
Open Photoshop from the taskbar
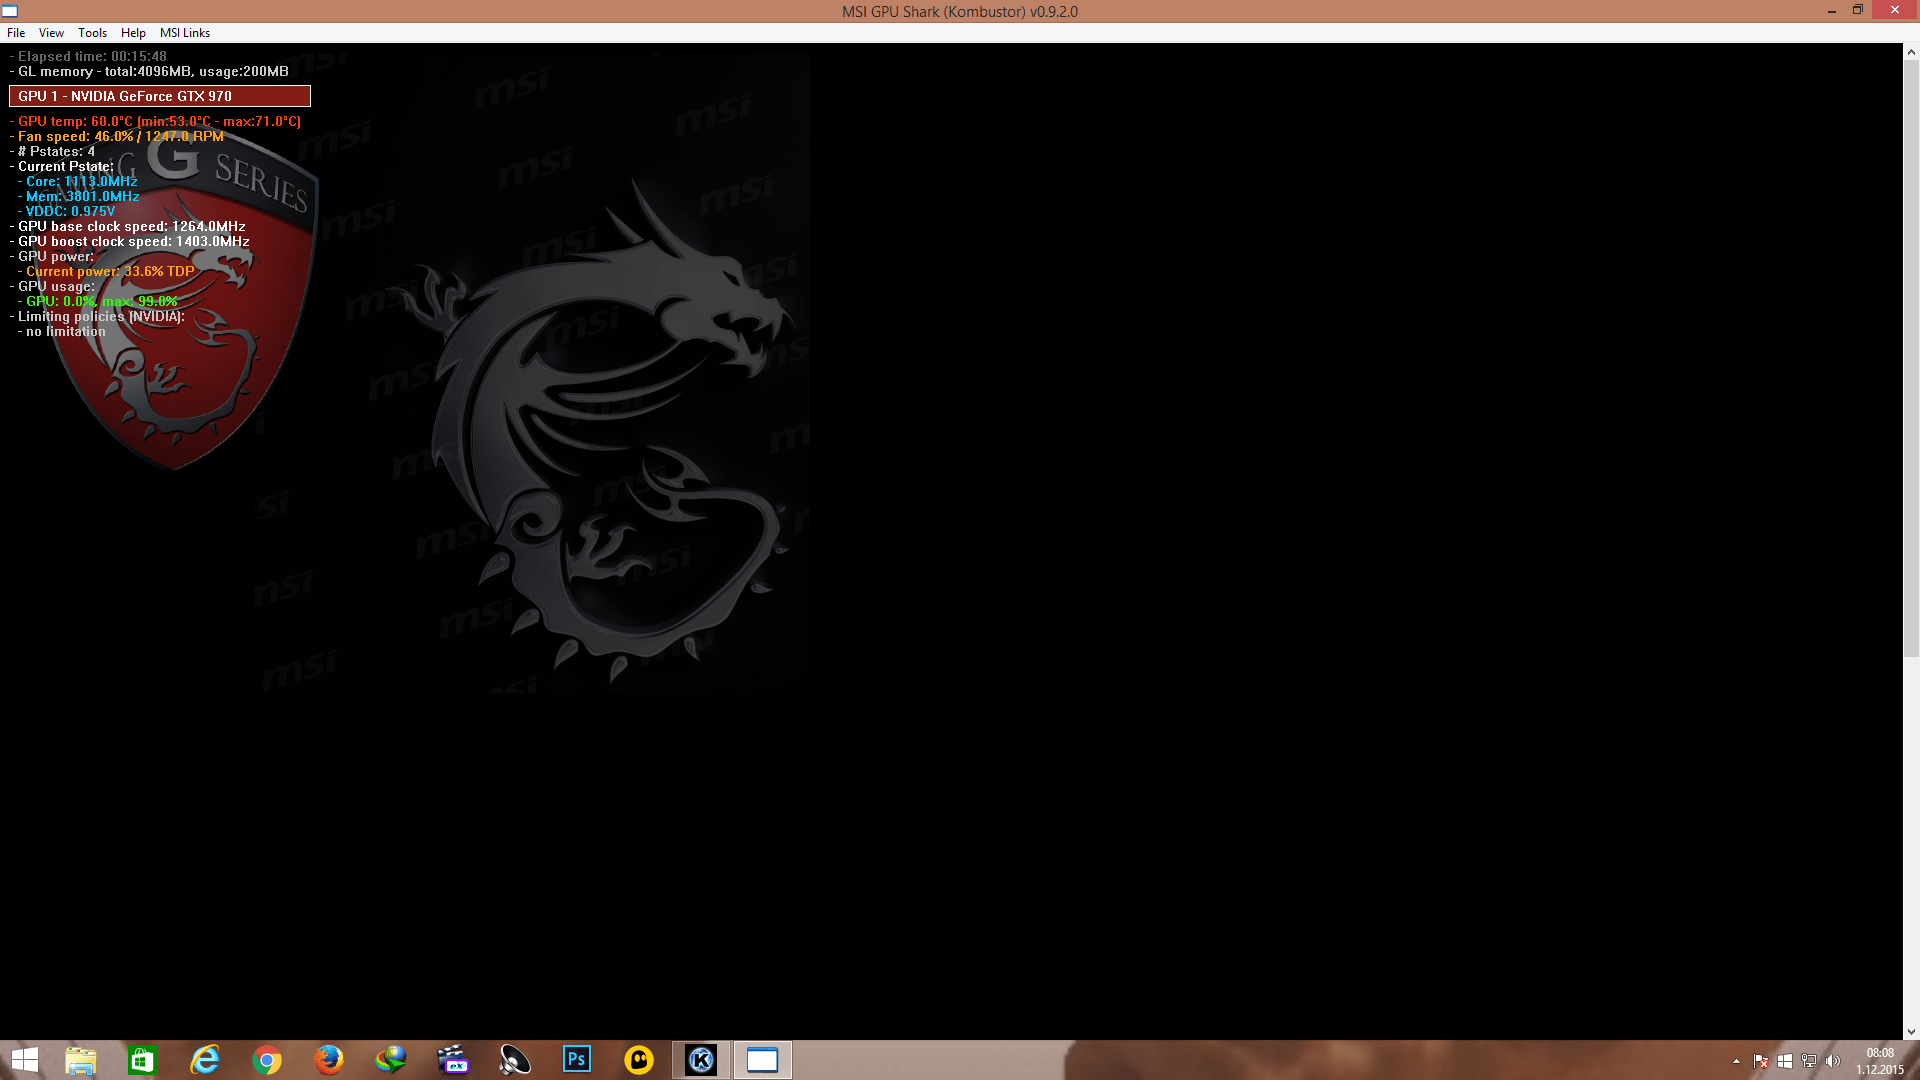pyautogui.click(x=577, y=1060)
